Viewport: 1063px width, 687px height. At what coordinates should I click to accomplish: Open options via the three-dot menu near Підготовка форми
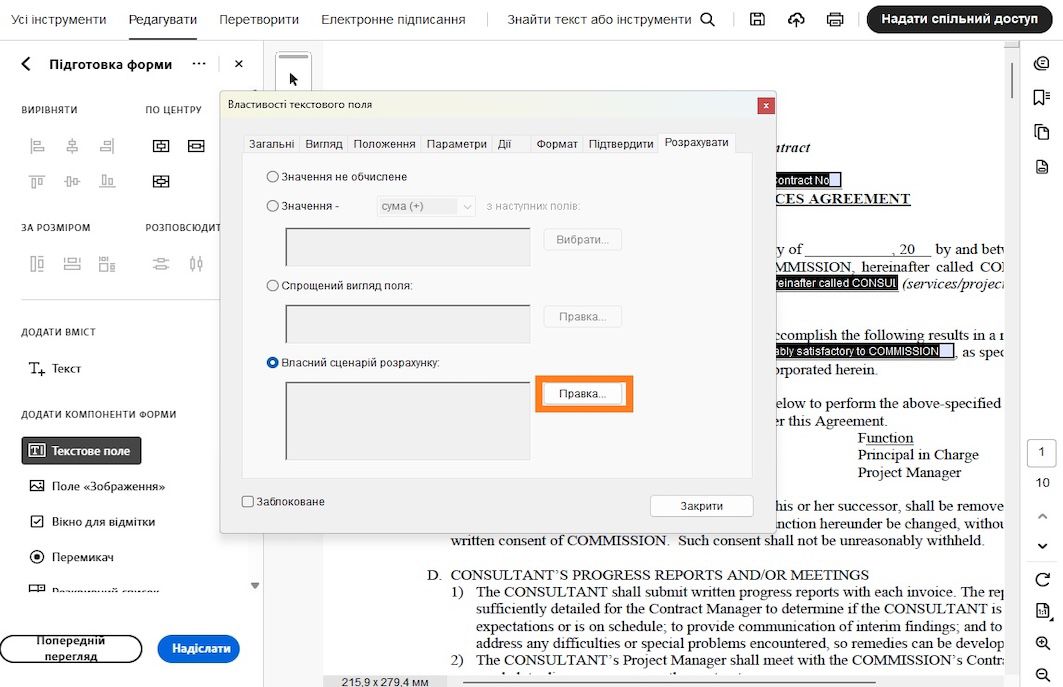coord(198,62)
